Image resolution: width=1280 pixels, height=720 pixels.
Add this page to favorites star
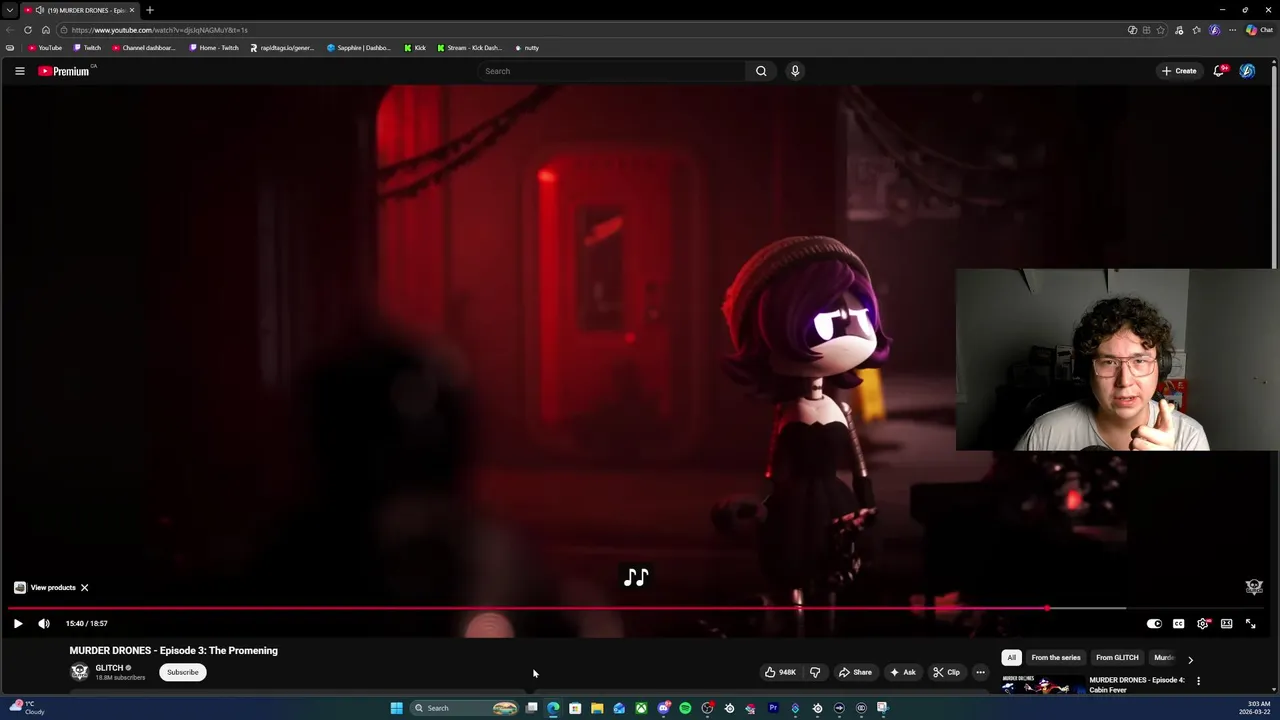(1161, 30)
